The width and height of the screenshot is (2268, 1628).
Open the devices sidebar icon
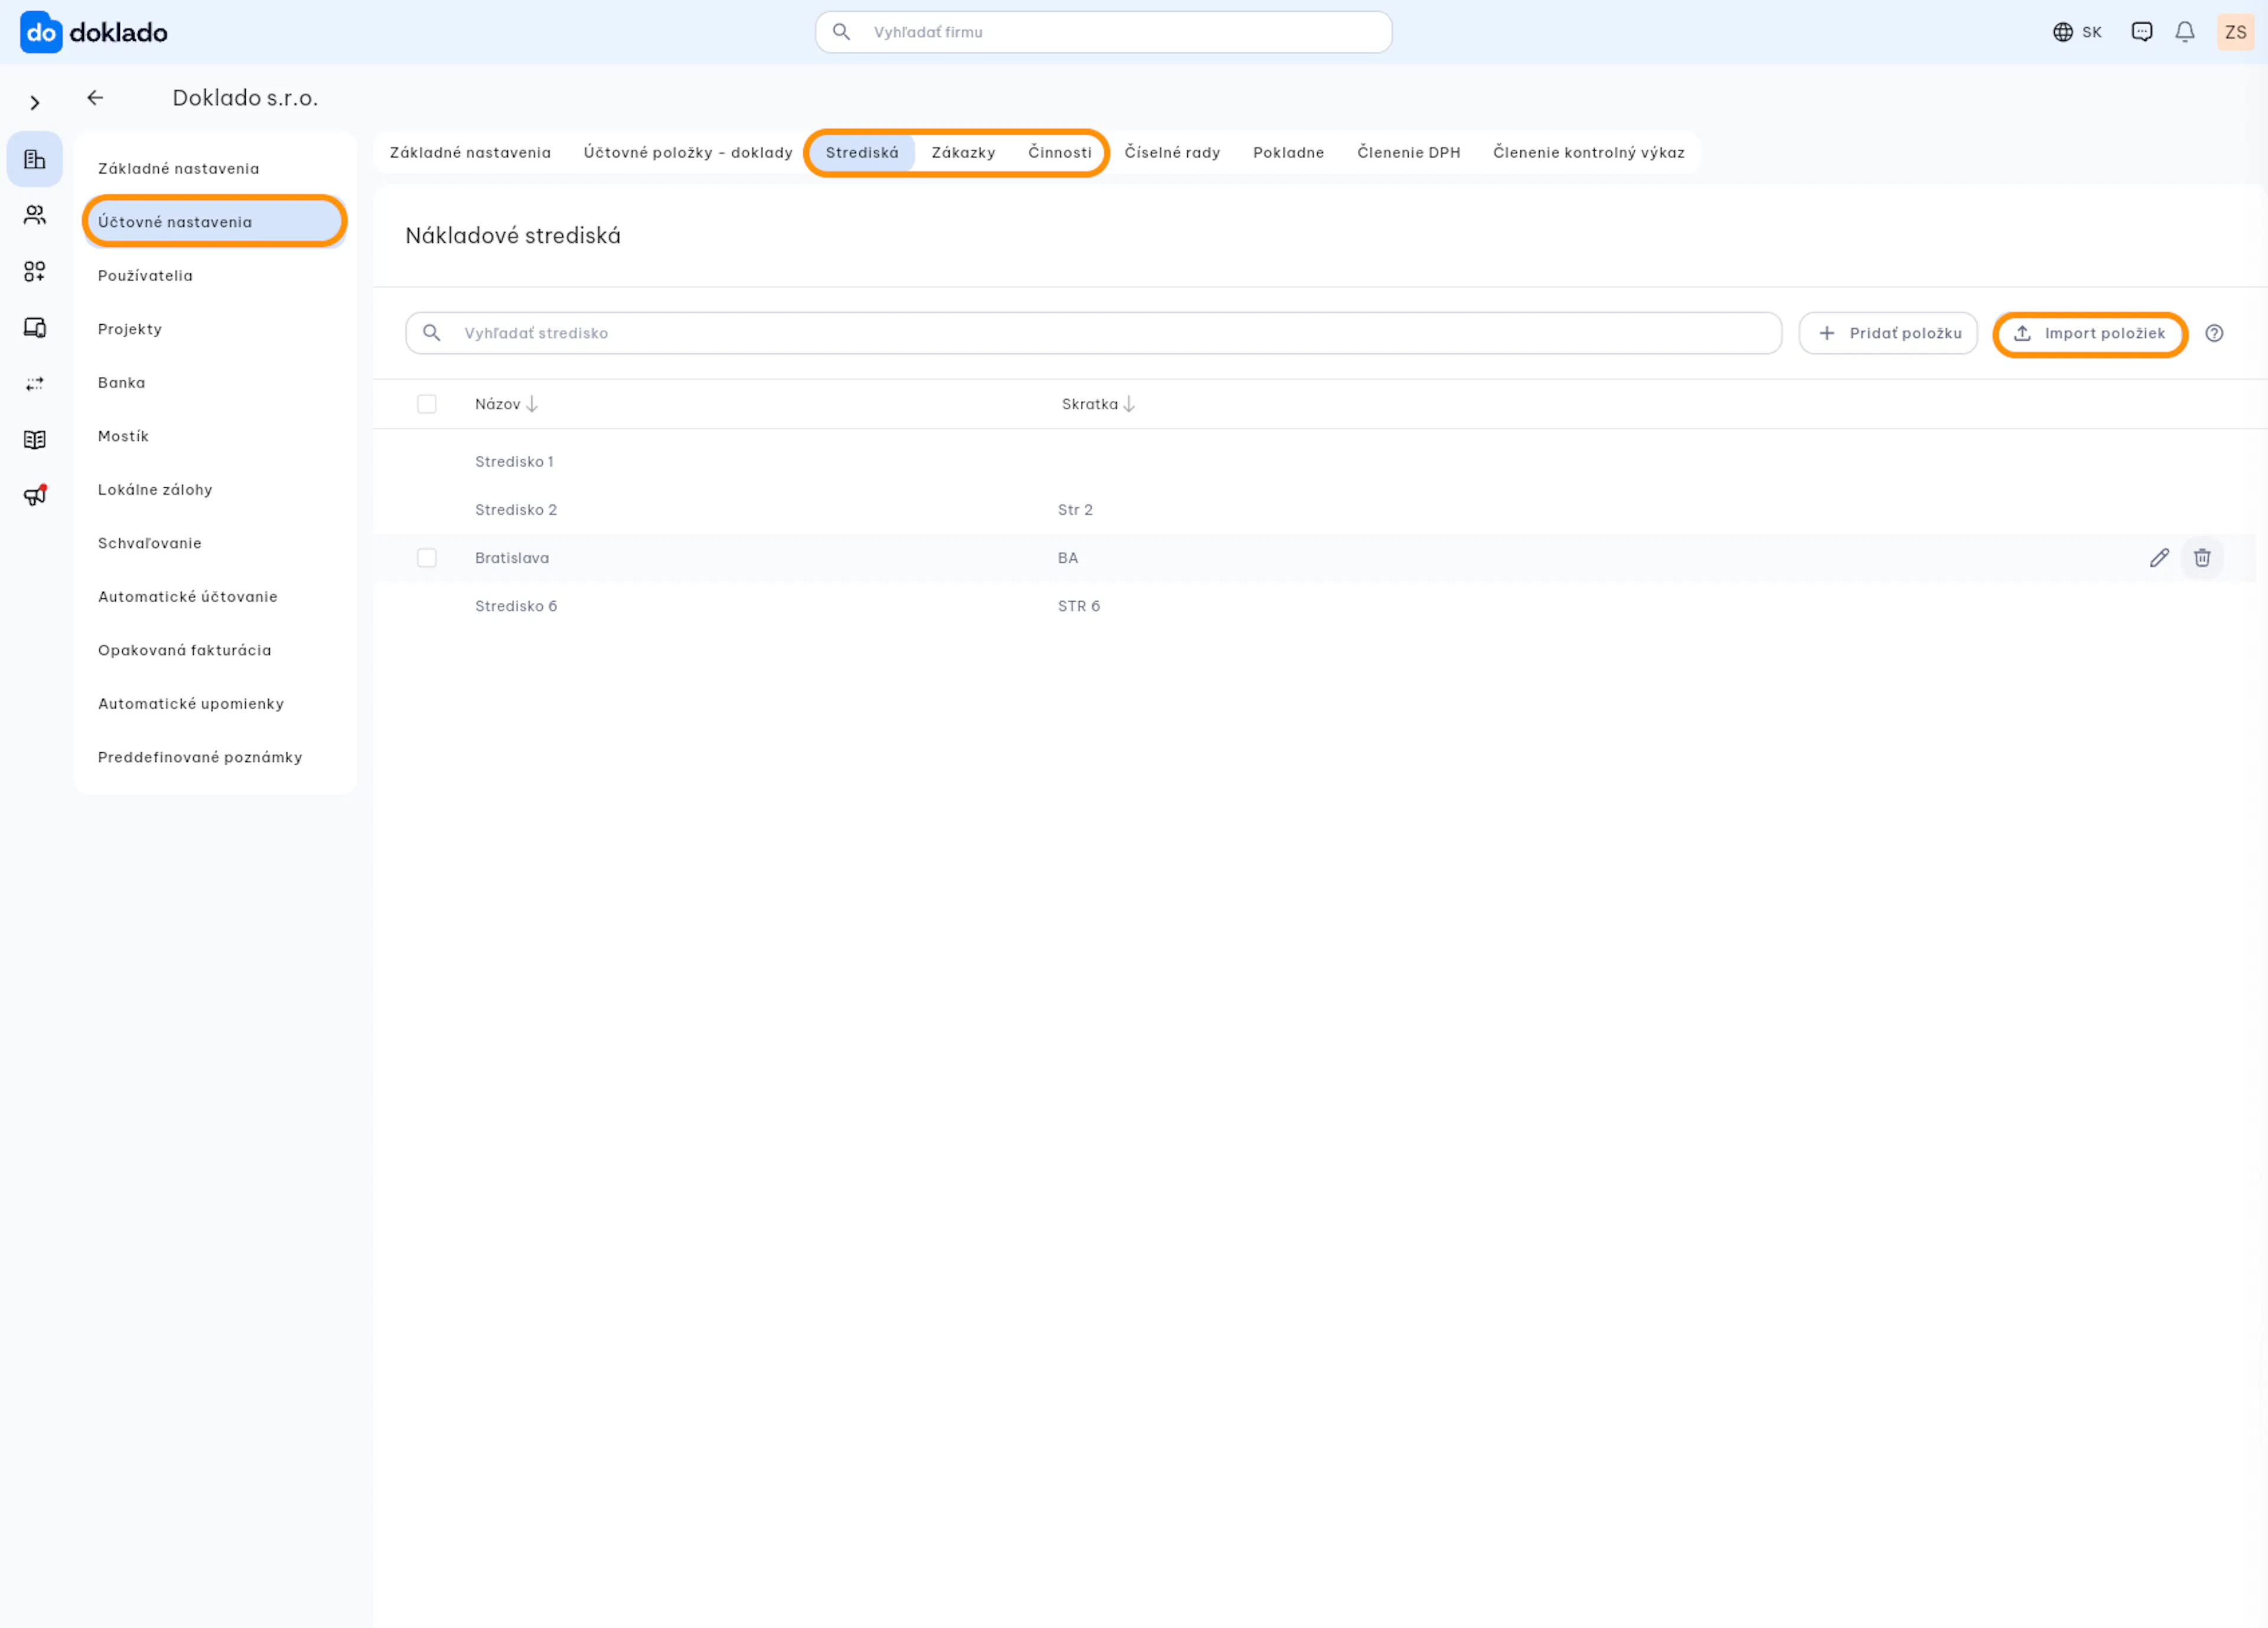tap(35, 327)
